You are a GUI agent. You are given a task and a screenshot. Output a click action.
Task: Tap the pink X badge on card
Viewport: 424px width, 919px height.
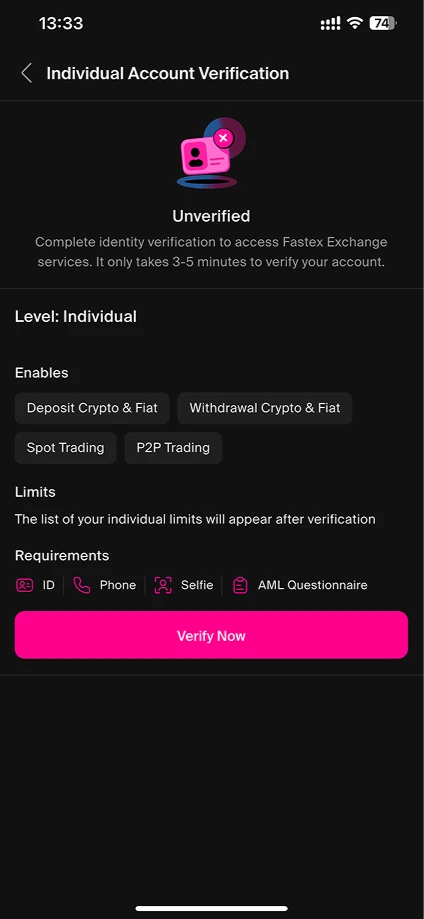pyautogui.click(x=222, y=138)
